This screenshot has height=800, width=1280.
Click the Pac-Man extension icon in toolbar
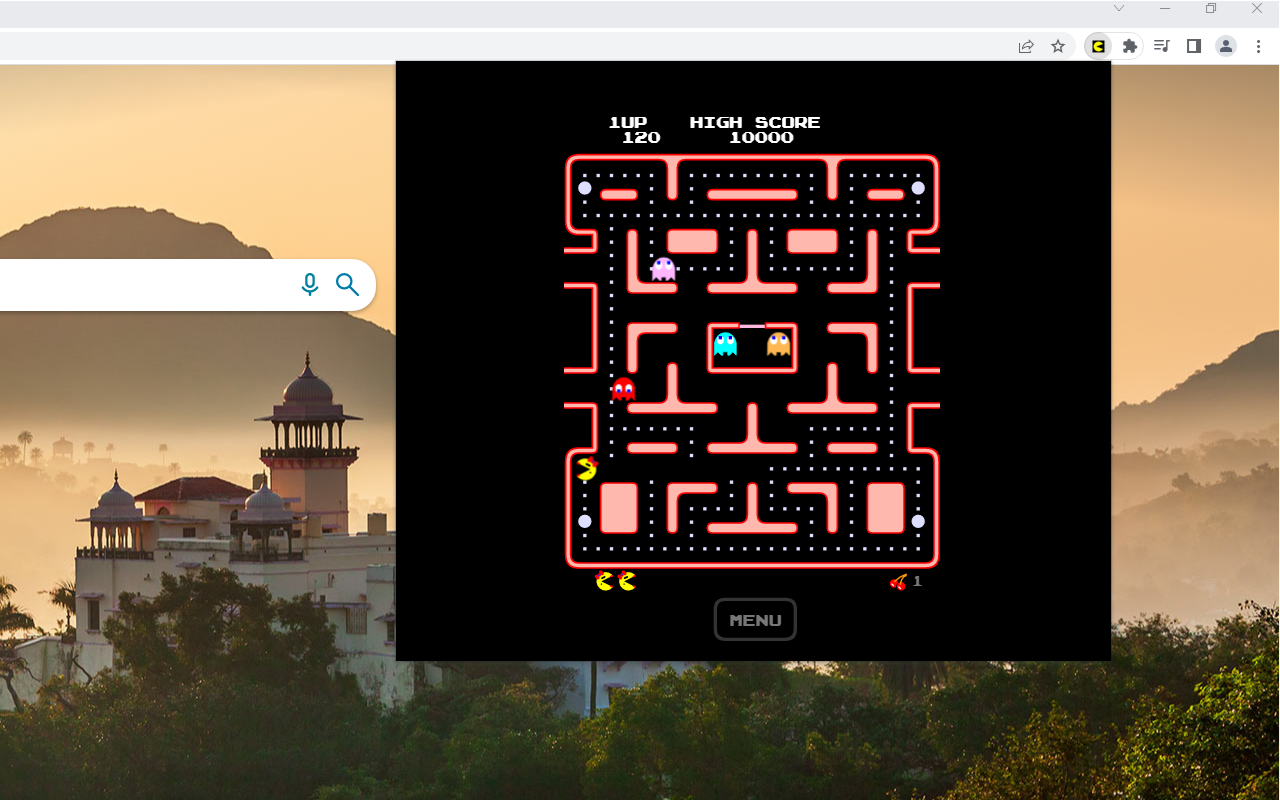1098,46
